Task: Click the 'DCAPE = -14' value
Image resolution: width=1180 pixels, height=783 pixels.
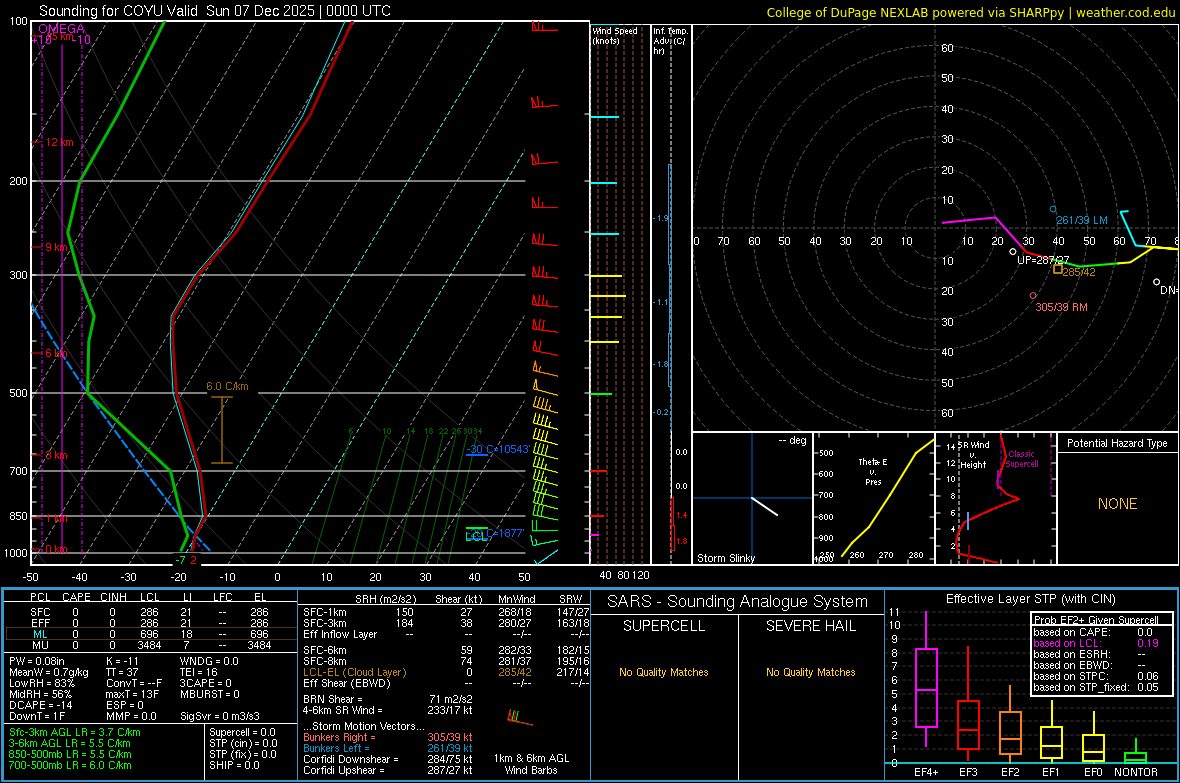Action: pyautogui.click(x=41, y=705)
